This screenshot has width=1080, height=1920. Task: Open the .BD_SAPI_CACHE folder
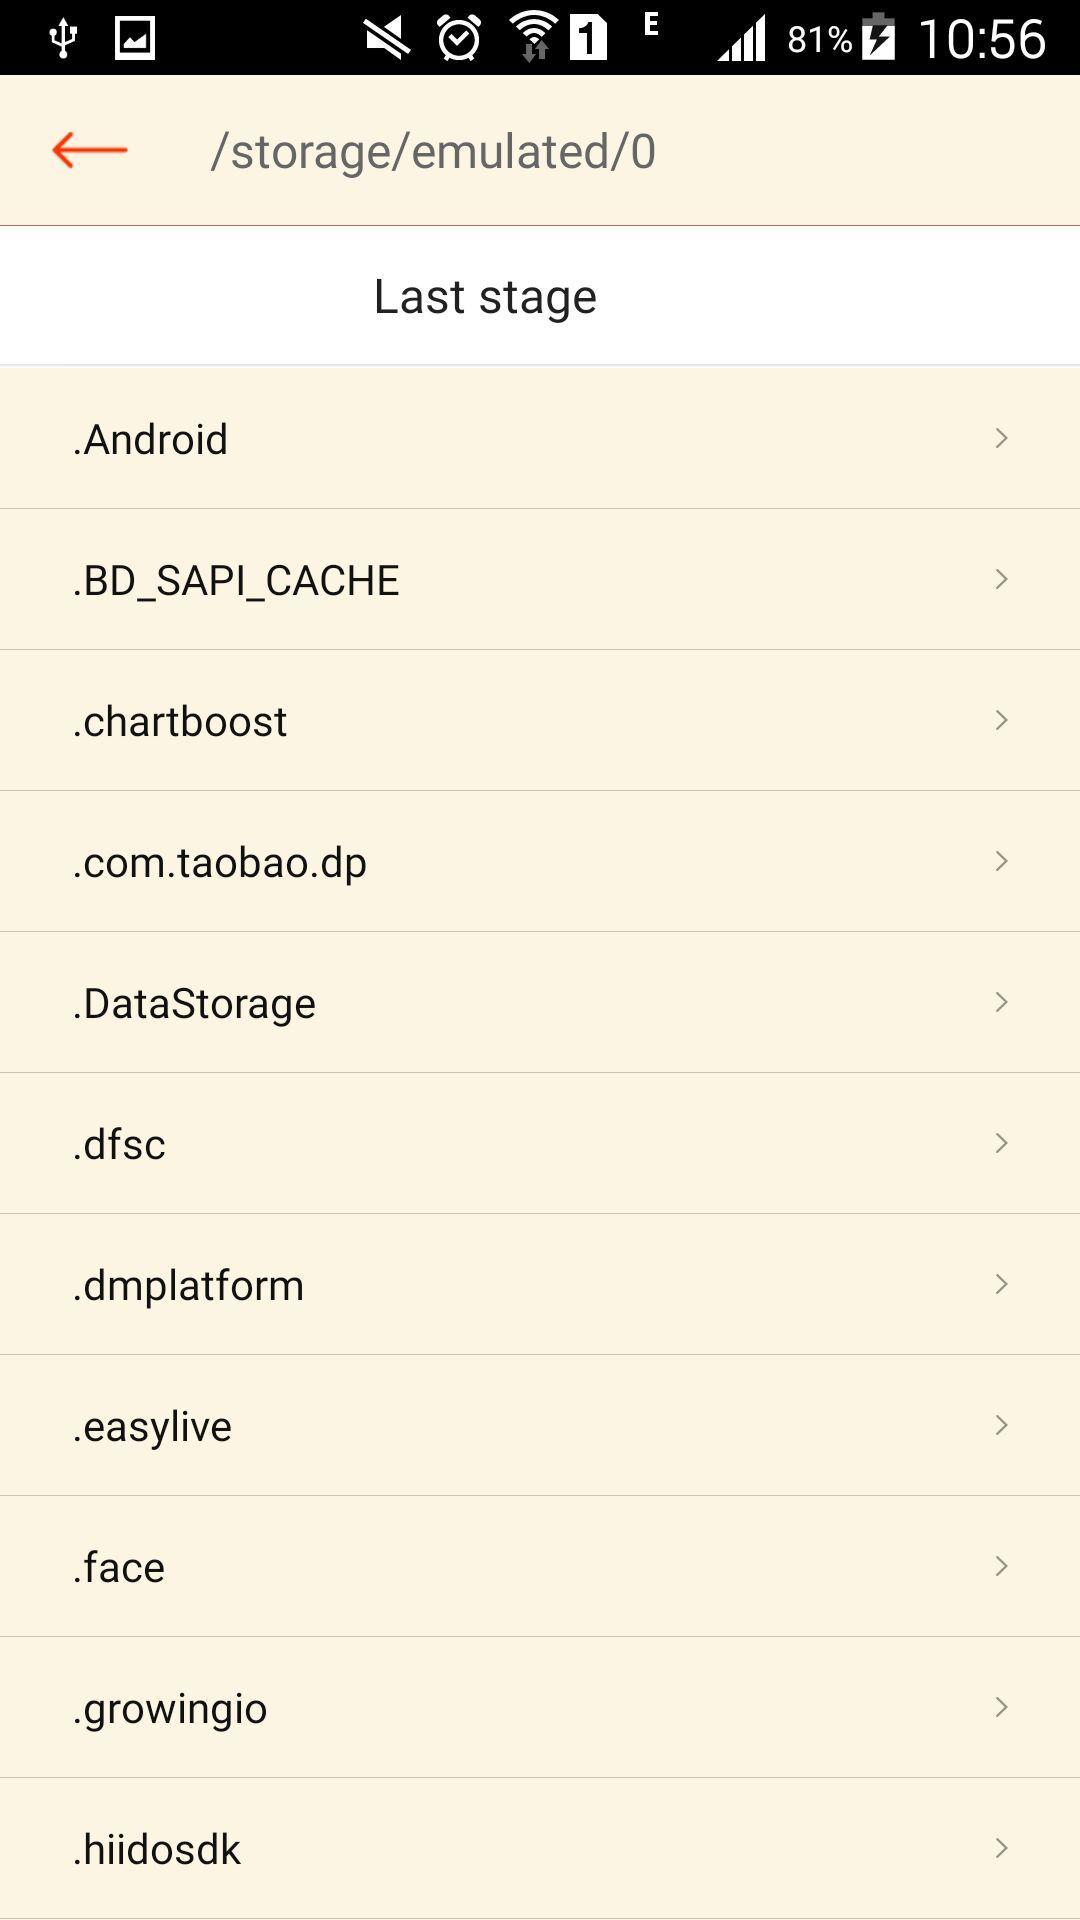click(x=540, y=579)
